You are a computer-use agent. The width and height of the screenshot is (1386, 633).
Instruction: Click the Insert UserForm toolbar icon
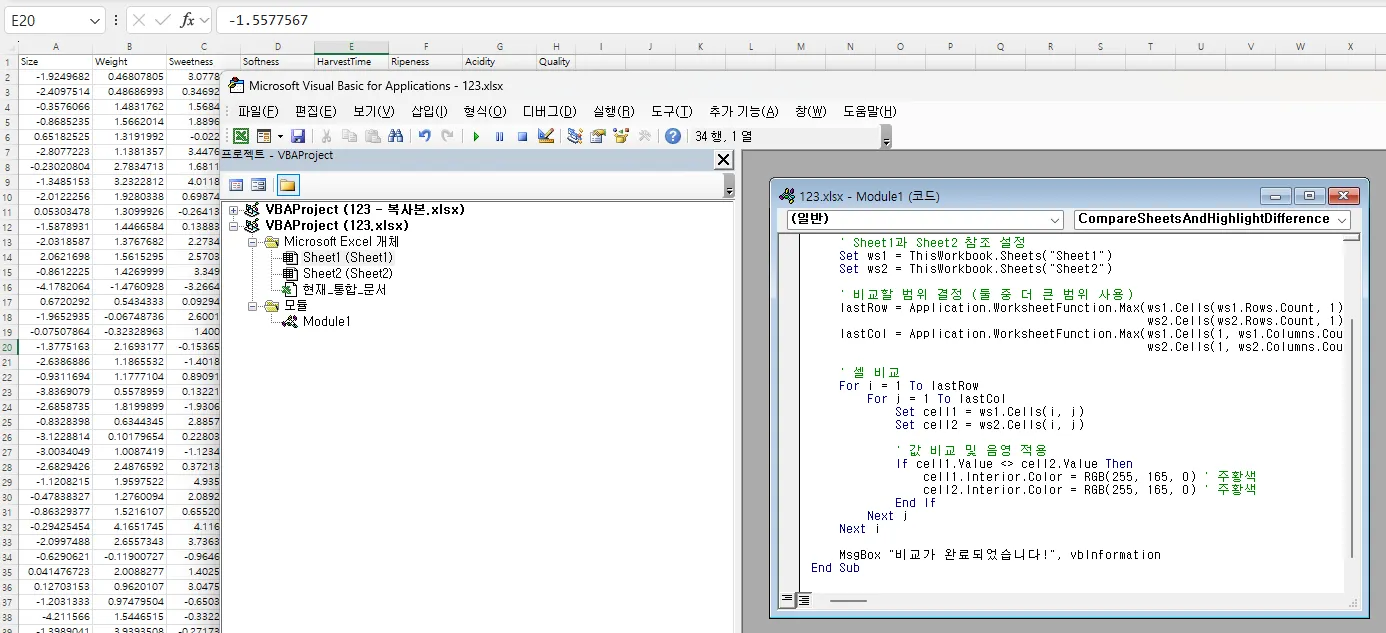[x=264, y=136]
